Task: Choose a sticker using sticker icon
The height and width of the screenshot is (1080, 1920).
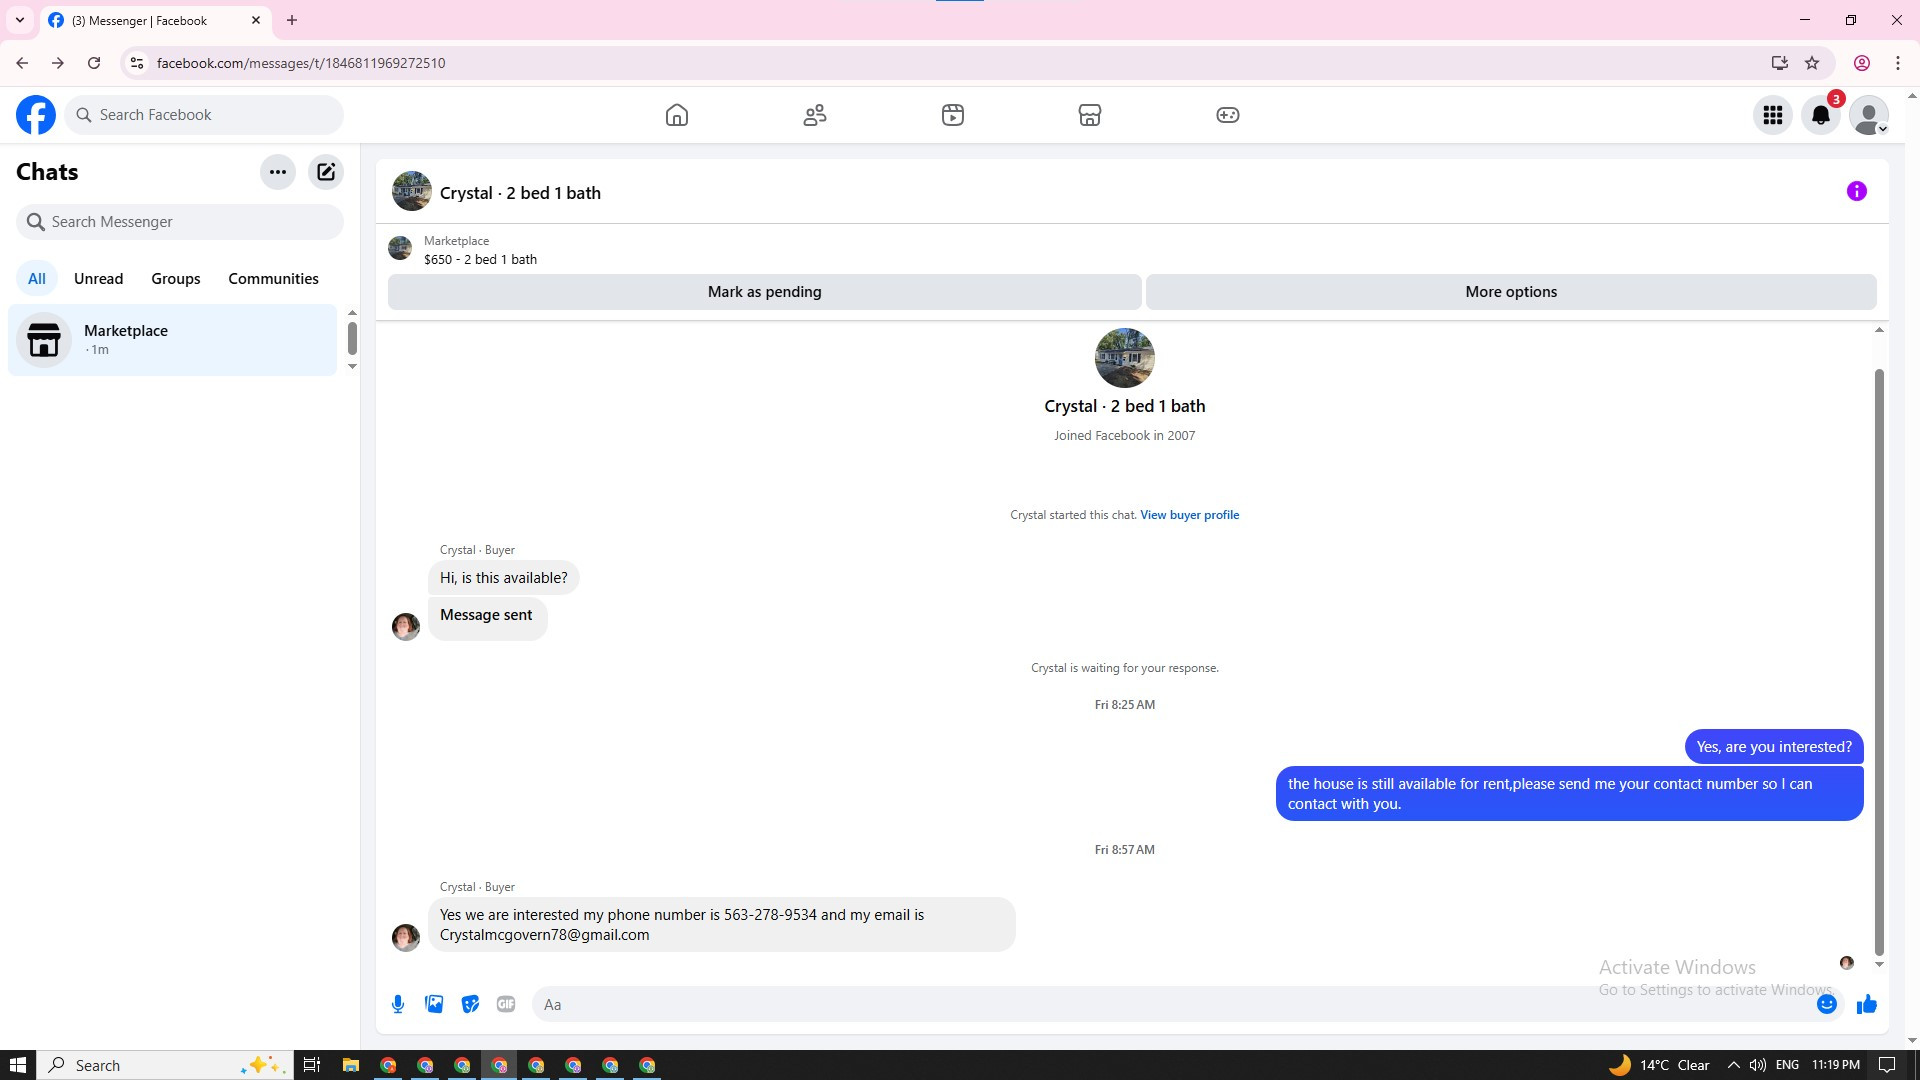Action: coord(470,1004)
